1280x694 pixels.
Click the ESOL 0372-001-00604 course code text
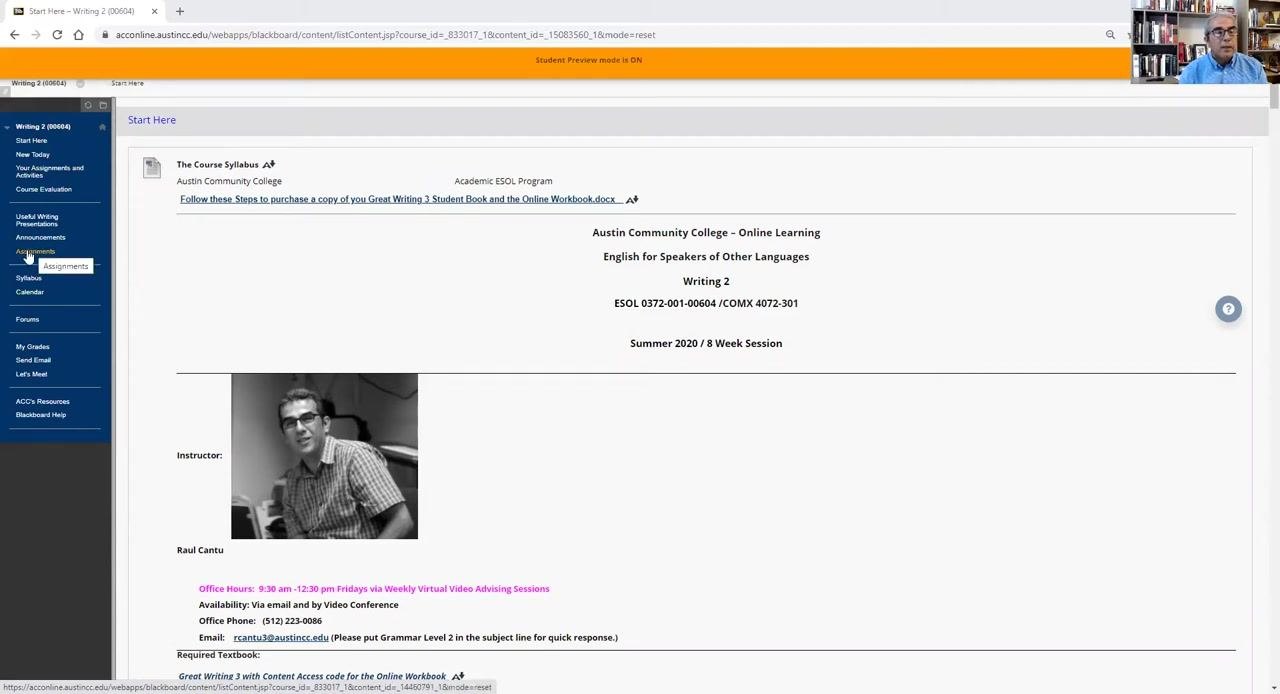706,303
